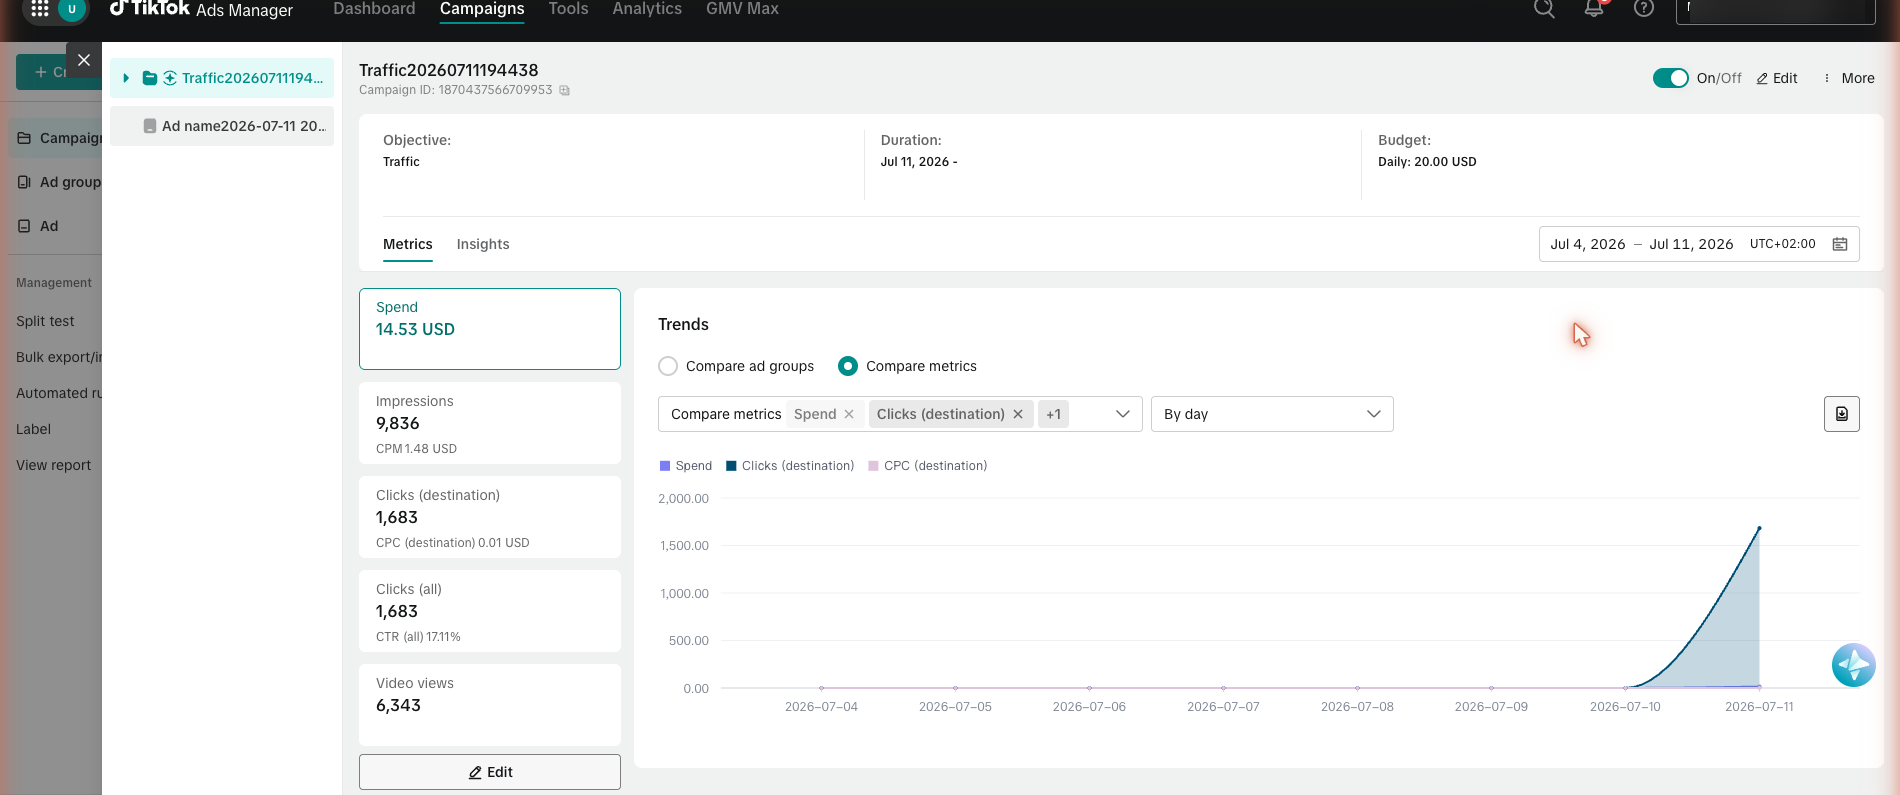Open the GMV Max menu
1900x795 pixels.
click(742, 9)
